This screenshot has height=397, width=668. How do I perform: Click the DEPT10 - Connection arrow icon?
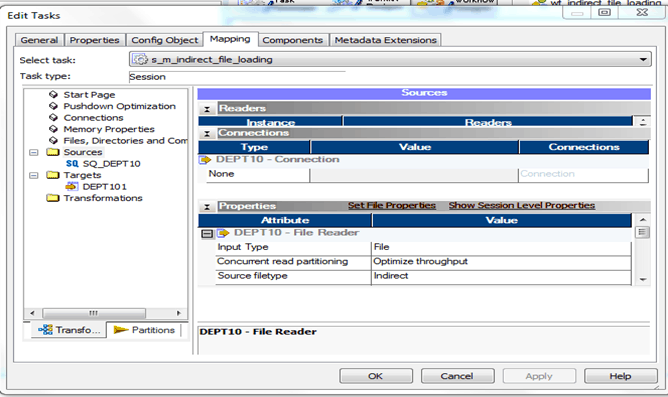[205, 160]
